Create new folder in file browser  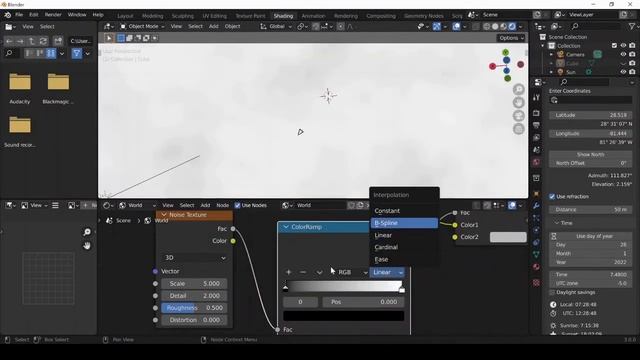tap(58, 41)
